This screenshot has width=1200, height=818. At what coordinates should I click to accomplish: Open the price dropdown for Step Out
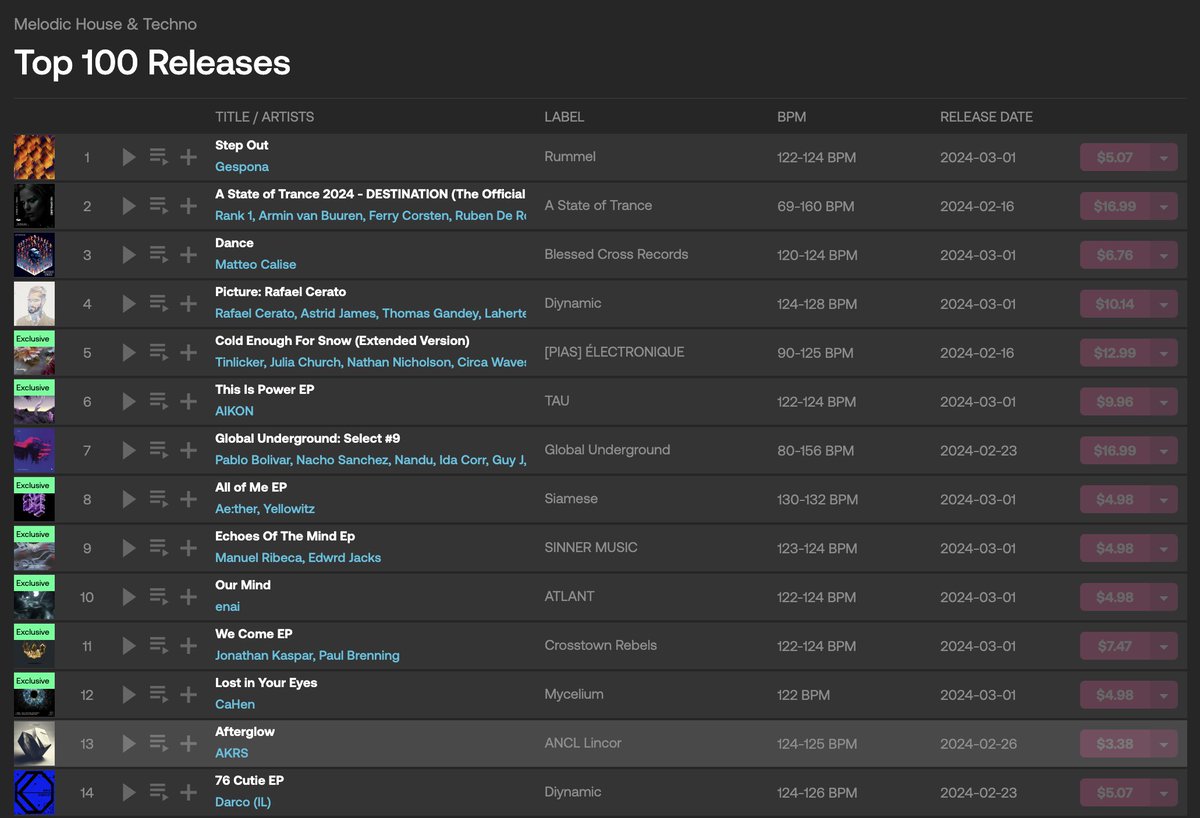click(1165, 157)
